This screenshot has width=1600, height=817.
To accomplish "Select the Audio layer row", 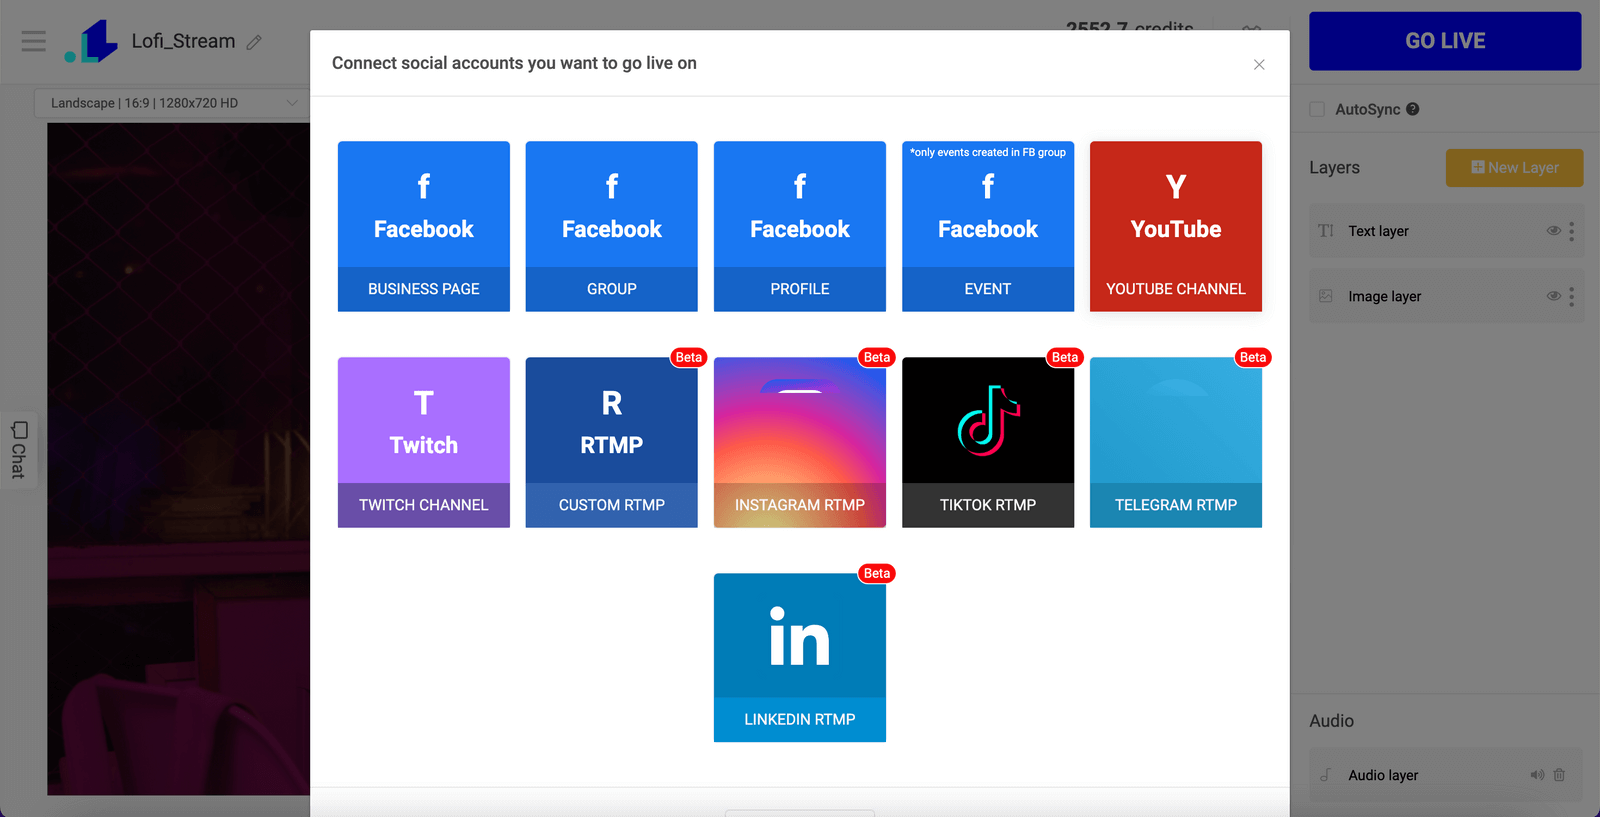I will click(x=1446, y=775).
